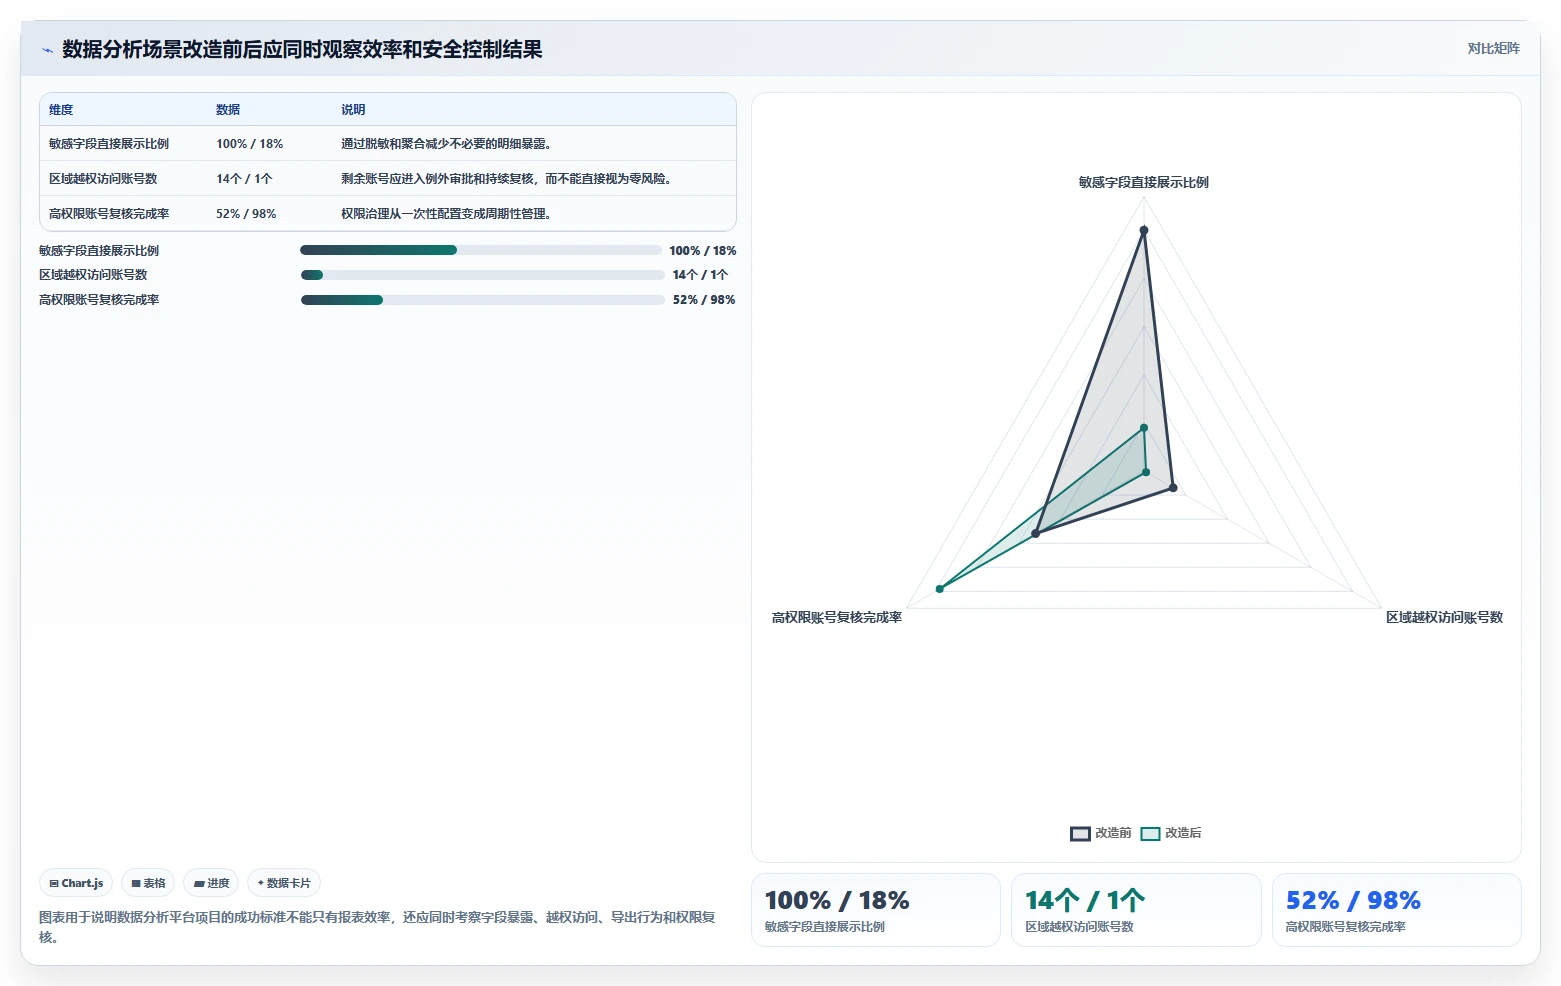The image size is (1561, 986).
Task: Click table row label 区域越权访问账号数
Action: click(103, 179)
